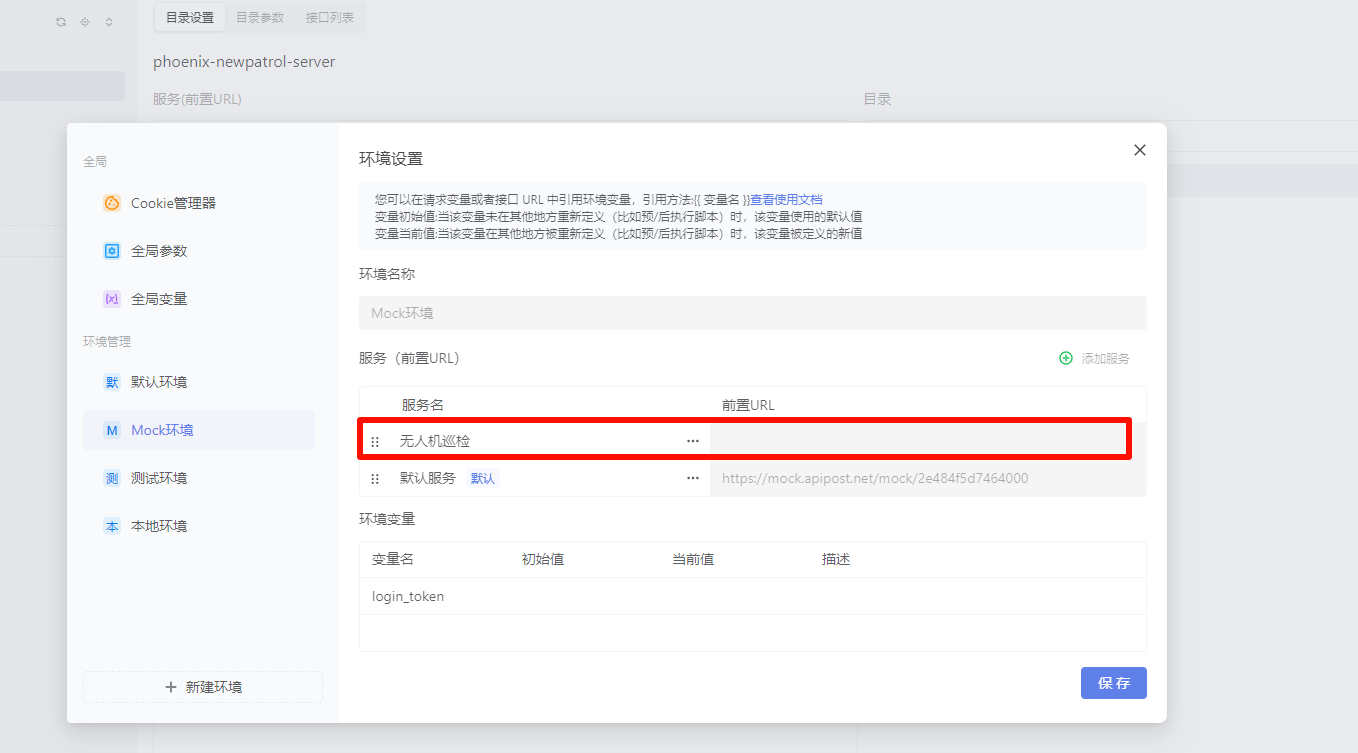Switch to 接口列表 tab in background

pyautogui.click(x=330, y=18)
